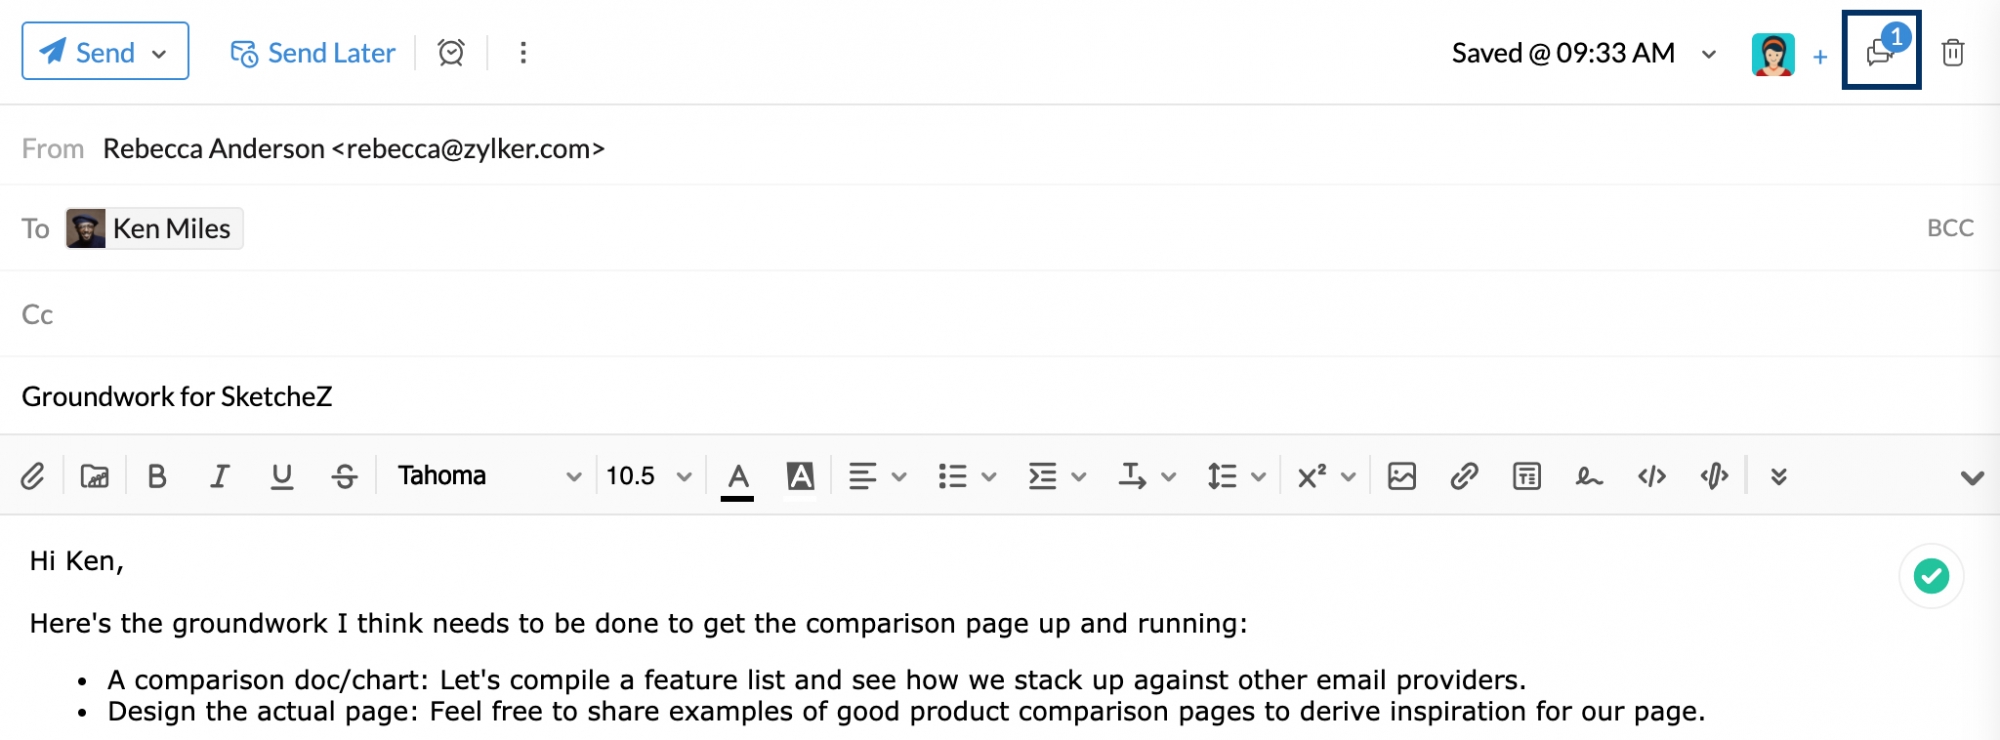Open the Tahoma font family dropdown
The height and width of the screenshot is (740, 2000).
[490, 476]
